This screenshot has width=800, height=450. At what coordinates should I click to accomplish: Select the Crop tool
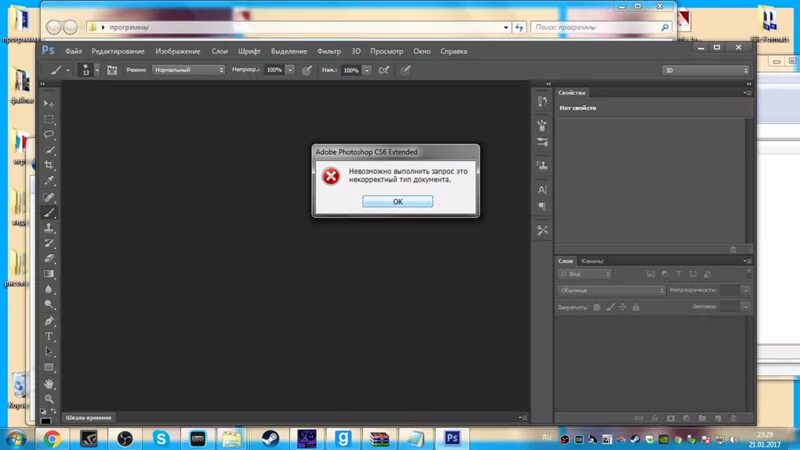pyautogui.click(x=49, y=165)
